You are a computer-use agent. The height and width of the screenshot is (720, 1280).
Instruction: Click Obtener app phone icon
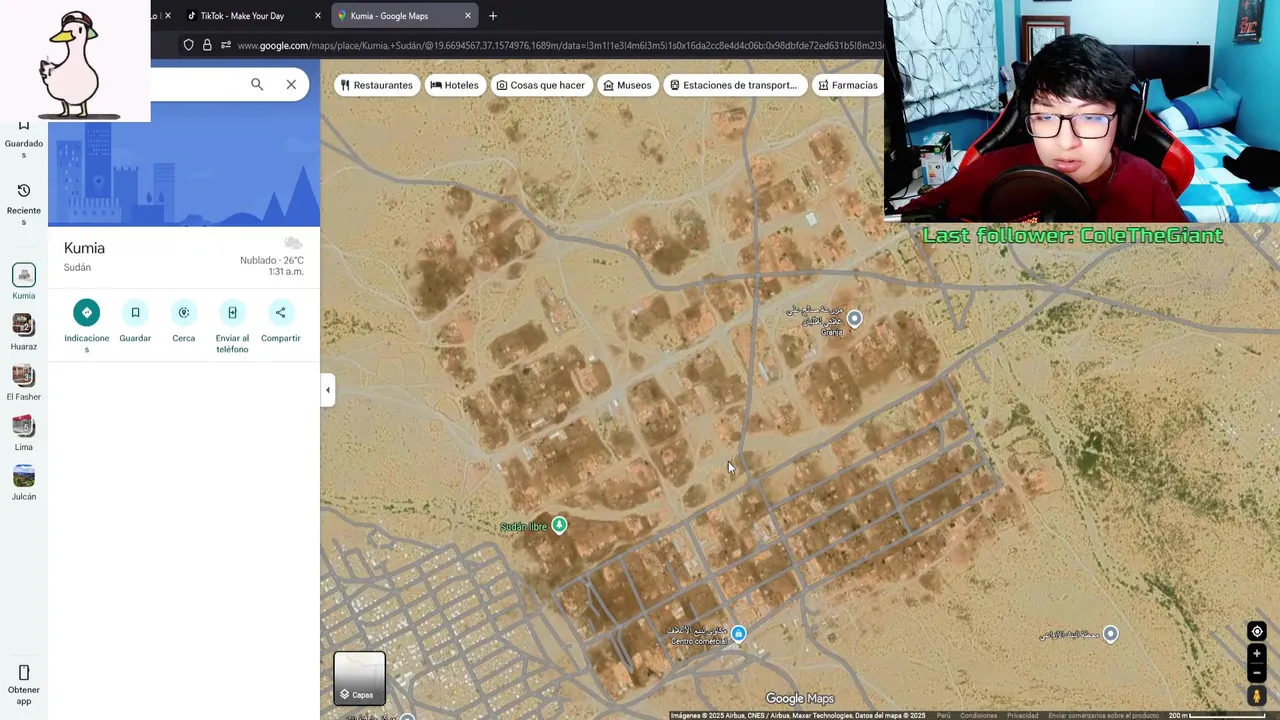click(24, 672)
